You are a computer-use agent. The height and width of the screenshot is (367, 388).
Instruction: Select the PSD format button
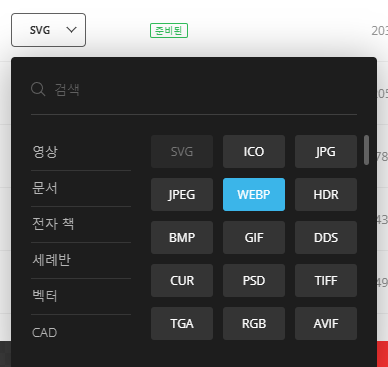(254, 281)
